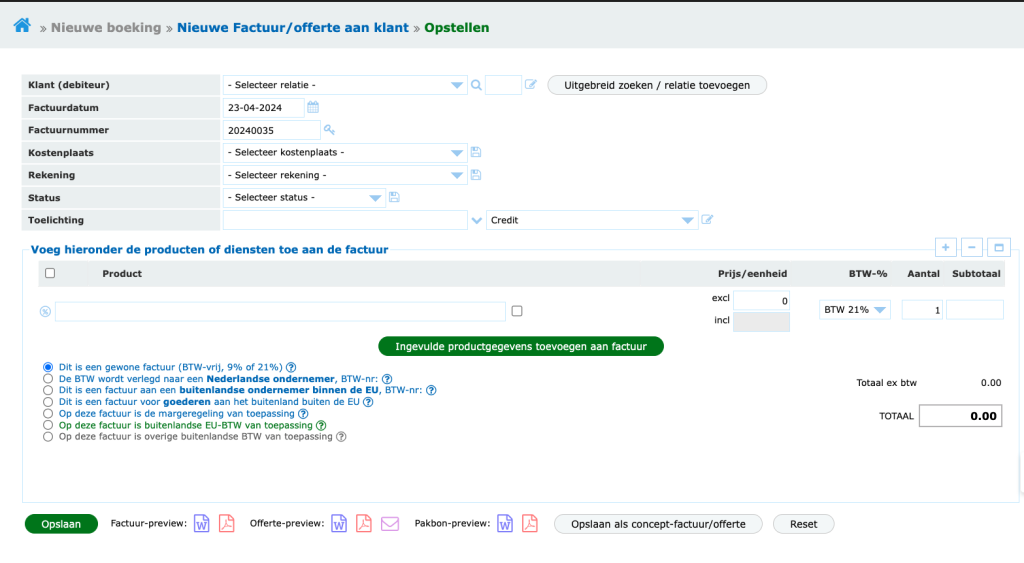Viewport: 1024px width, 563px height.
Task: Click the Subtotaal field in product row
Action: 974,310
